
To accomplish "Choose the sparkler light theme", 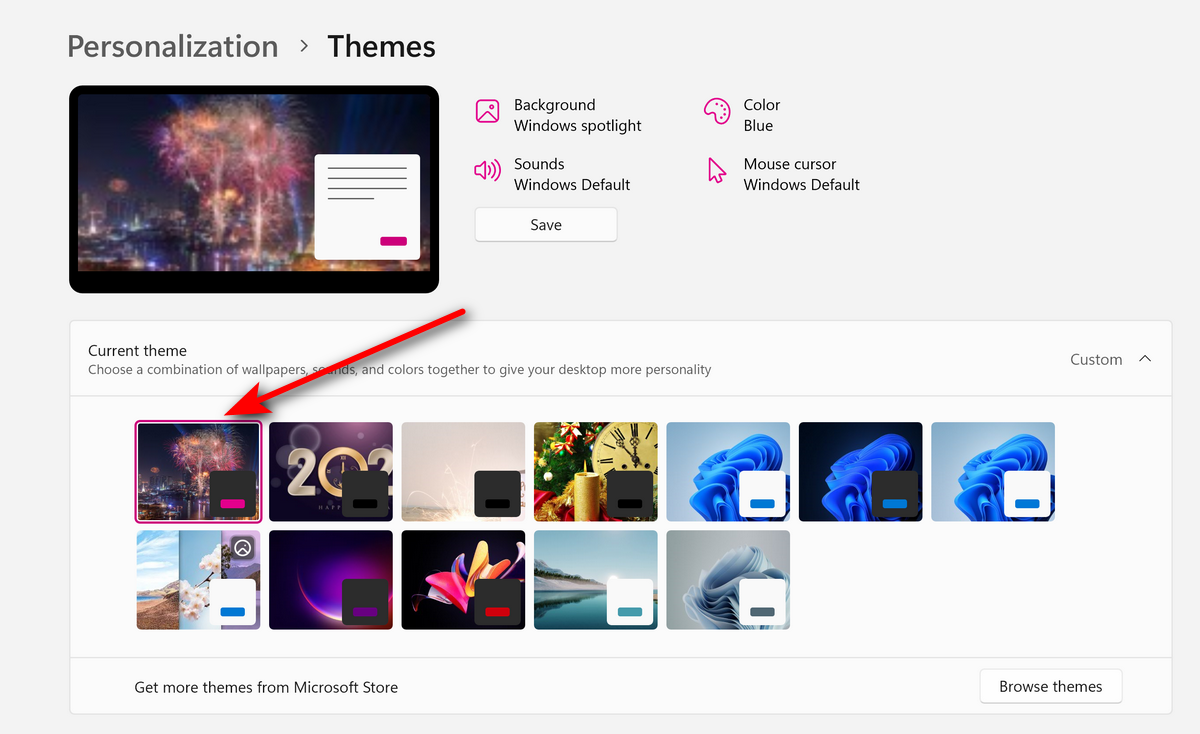I will tap(463, 472).
